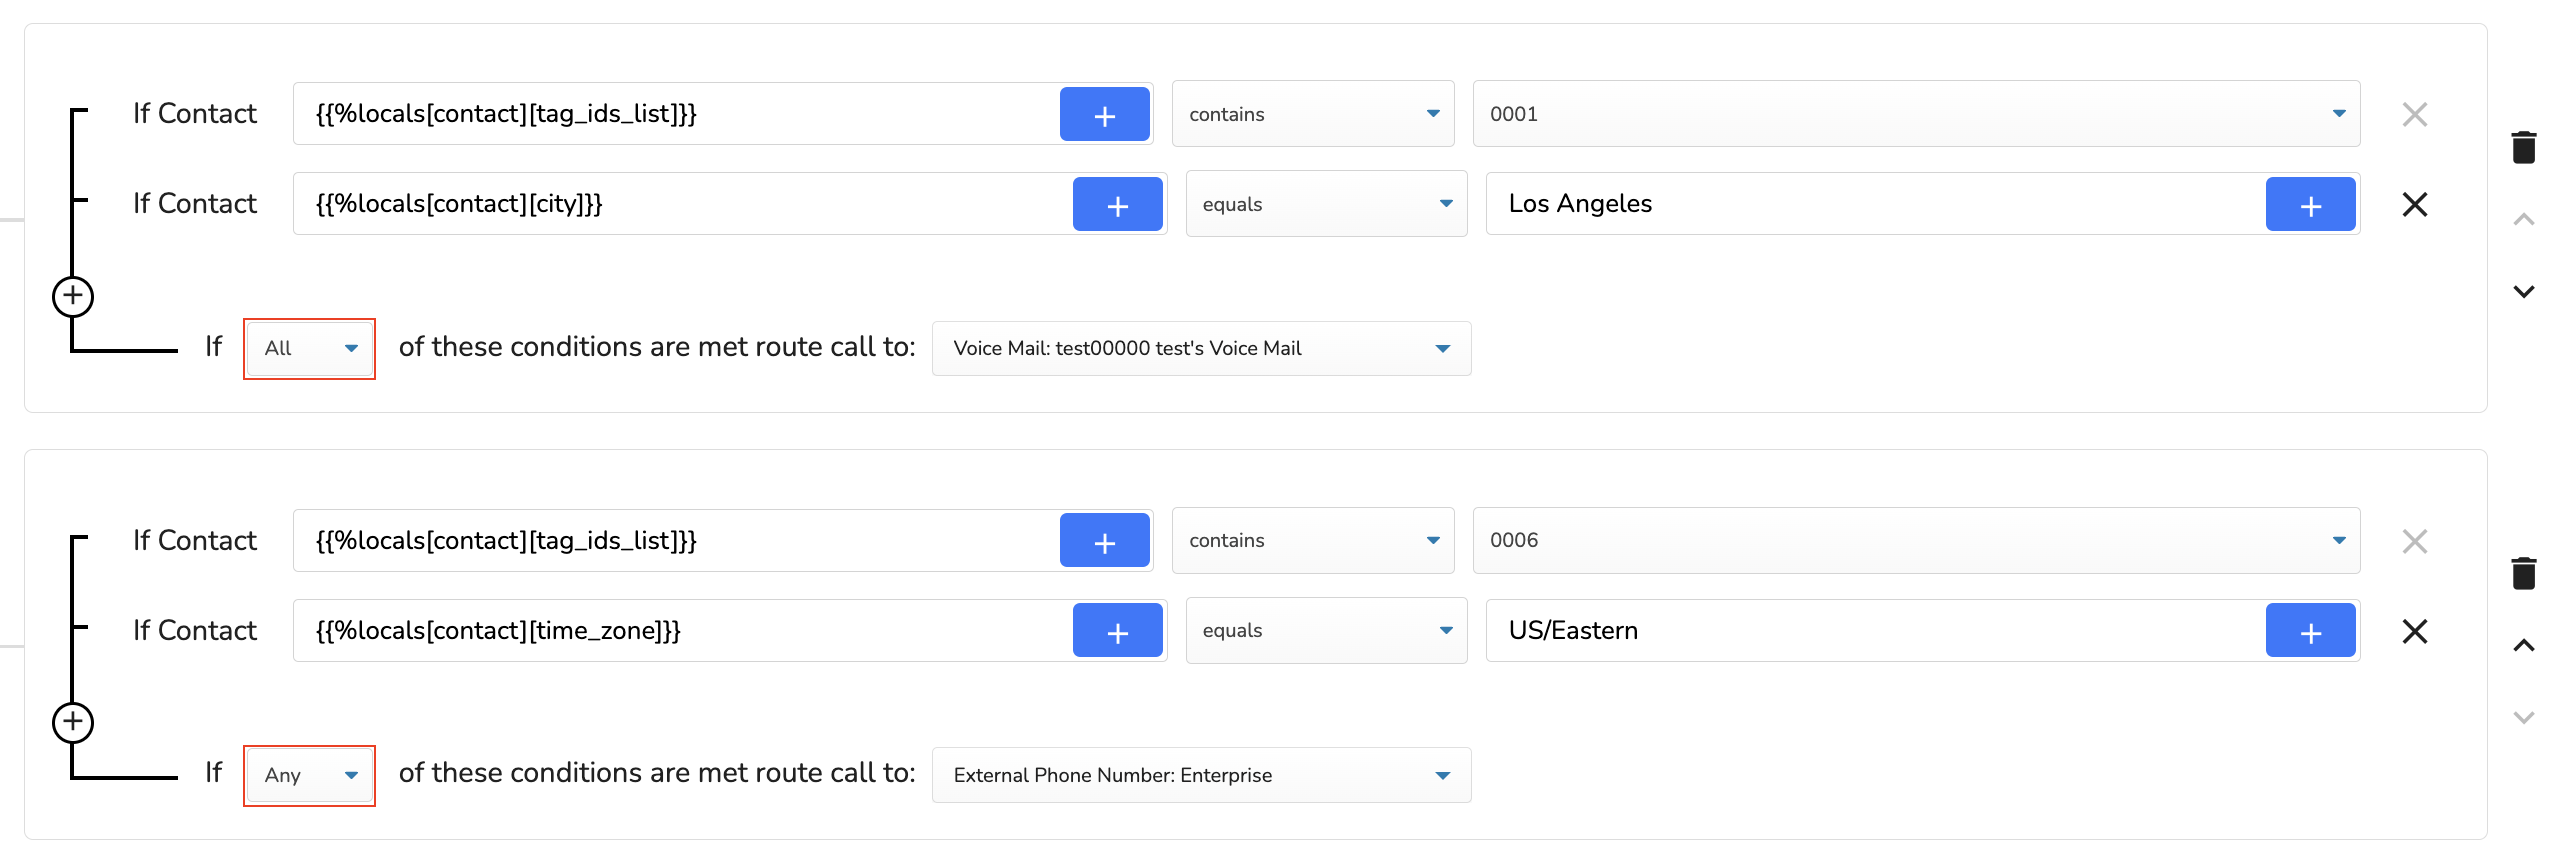
Task: Open Voice Mail route destination dropdown
Action: point(1201,348)
